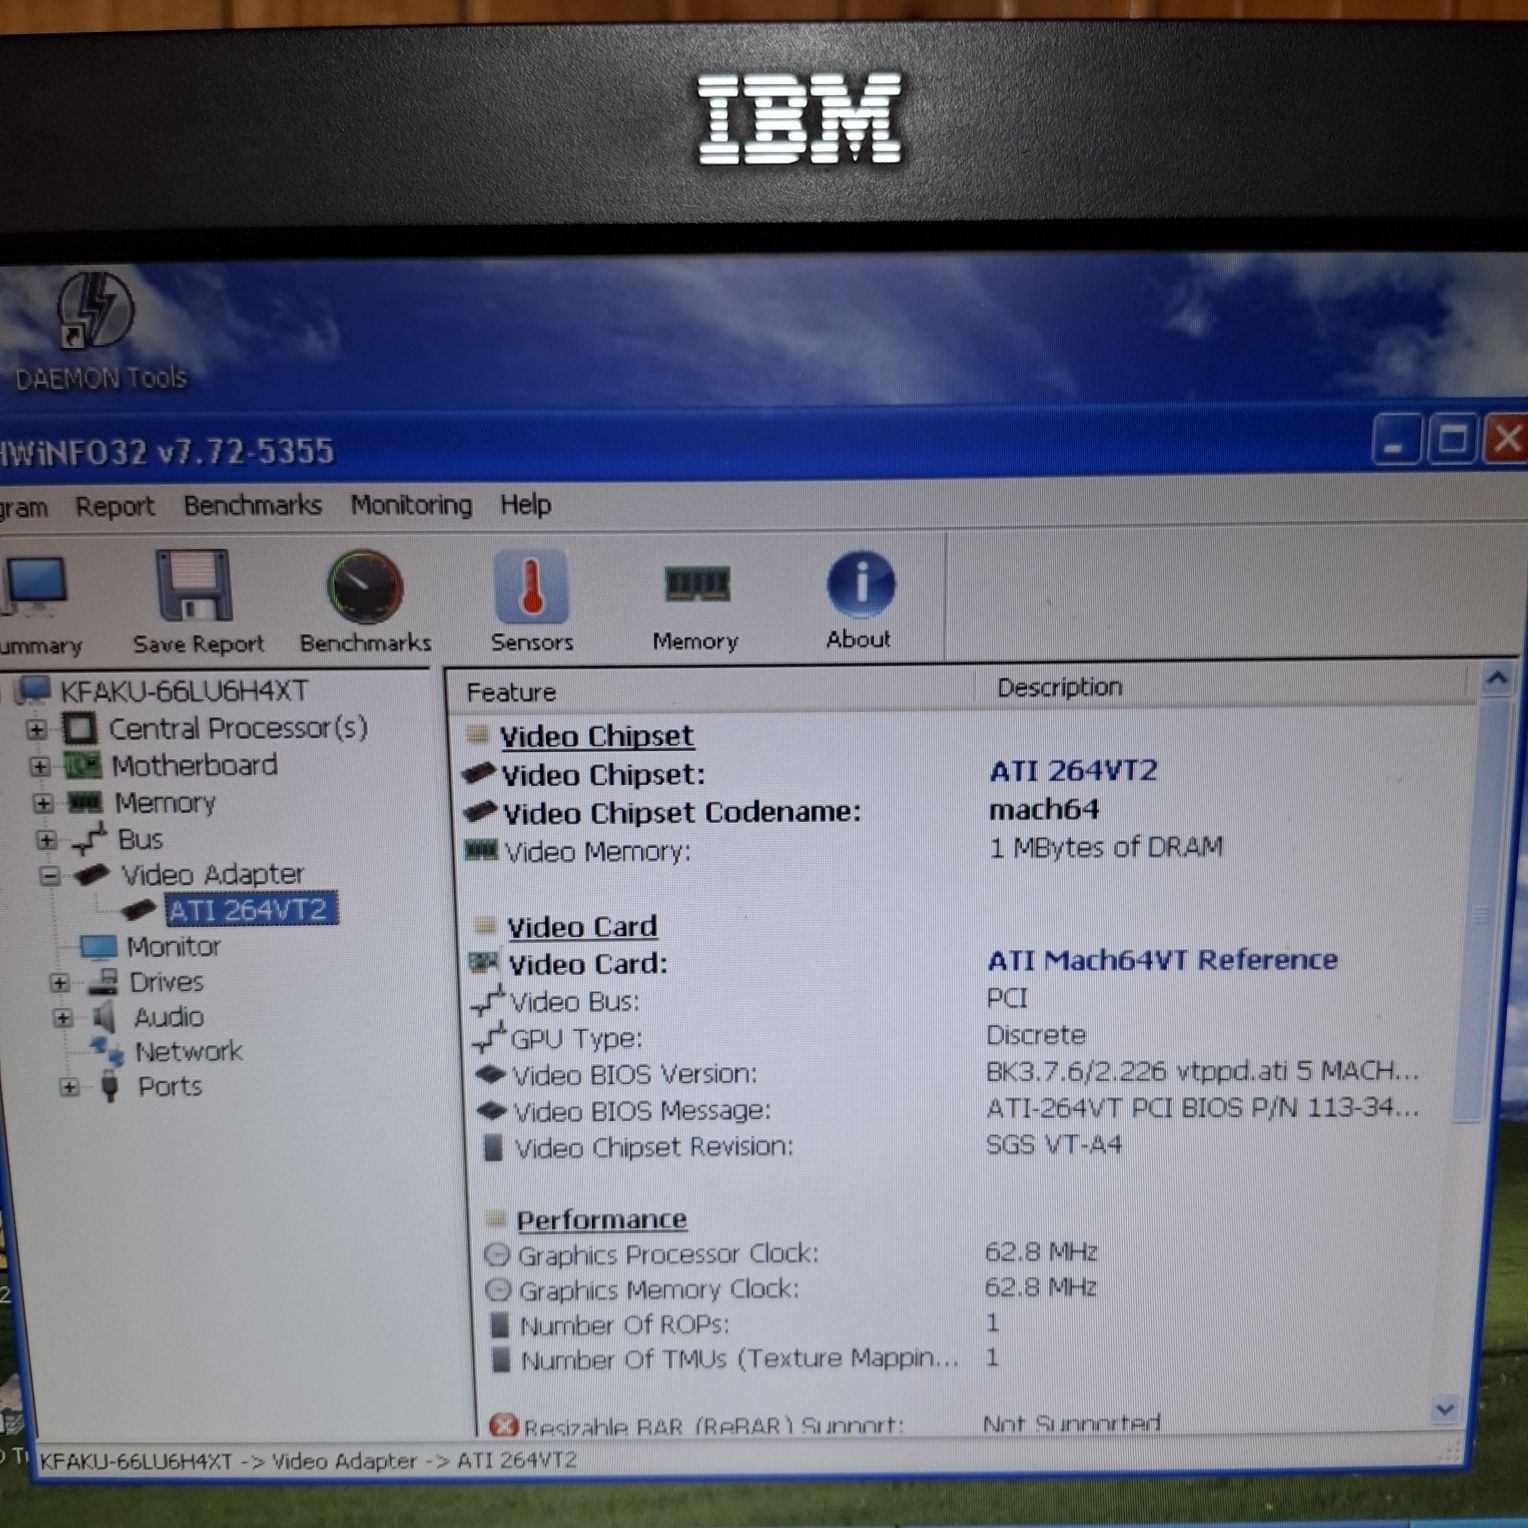Select the Memory tree node icon

(x=84, y=803)
